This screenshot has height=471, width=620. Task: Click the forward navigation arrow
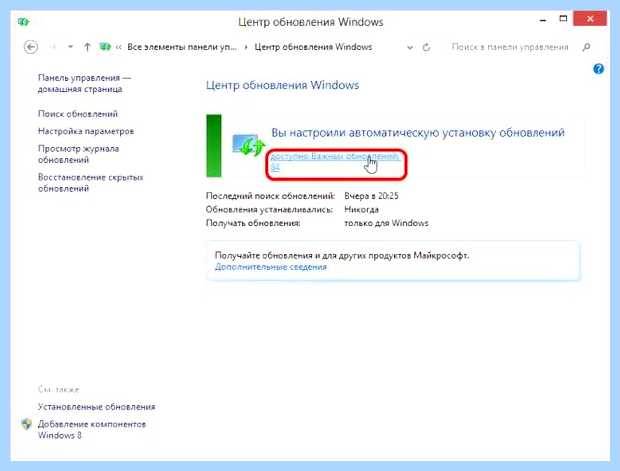pyautogui.click(x=53, y=47)
